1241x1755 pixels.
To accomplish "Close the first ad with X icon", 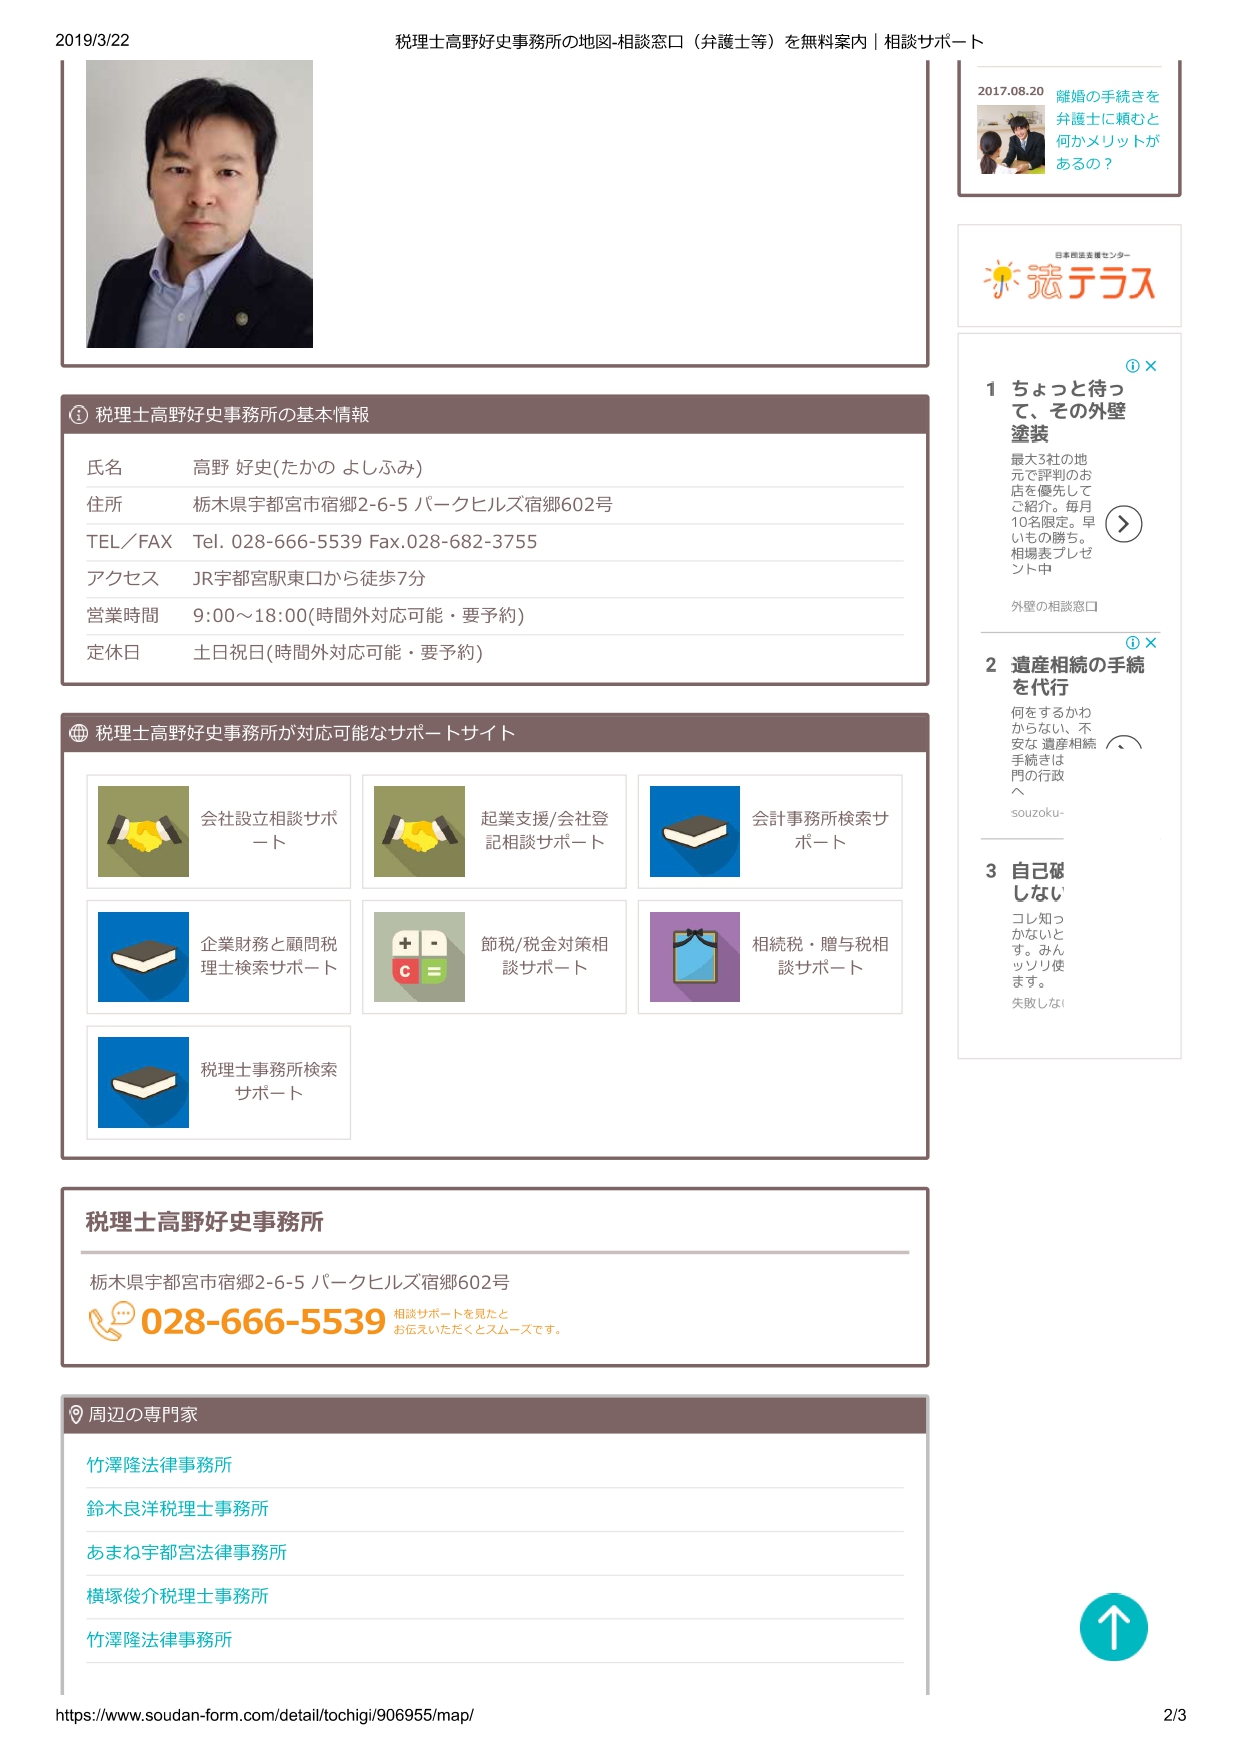I will [x=1151, y=366].
